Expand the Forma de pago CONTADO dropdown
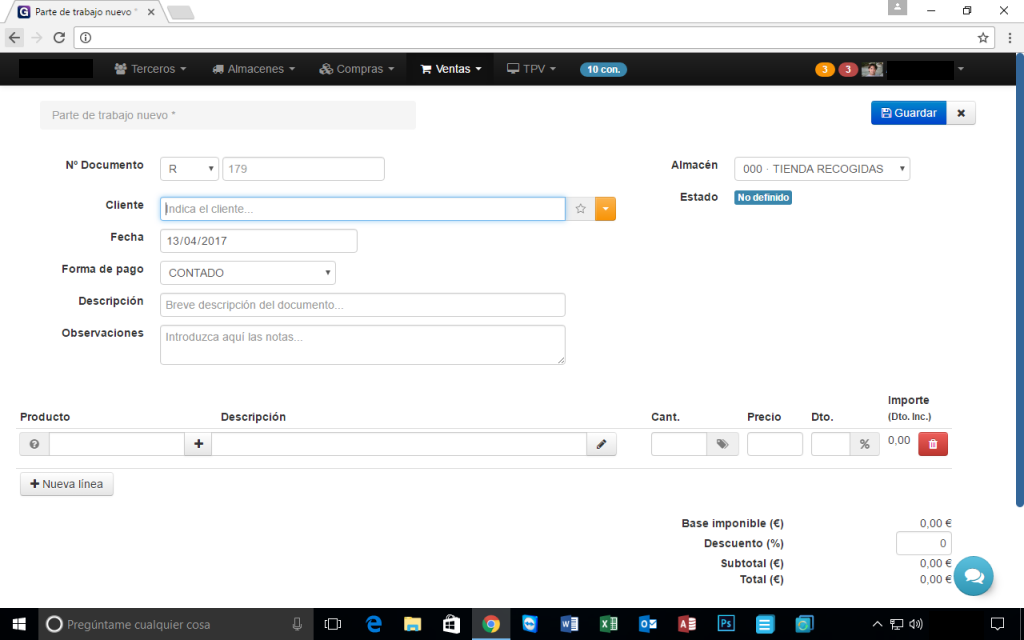This screenshot has width=1024, height=640. coord(248,273)
